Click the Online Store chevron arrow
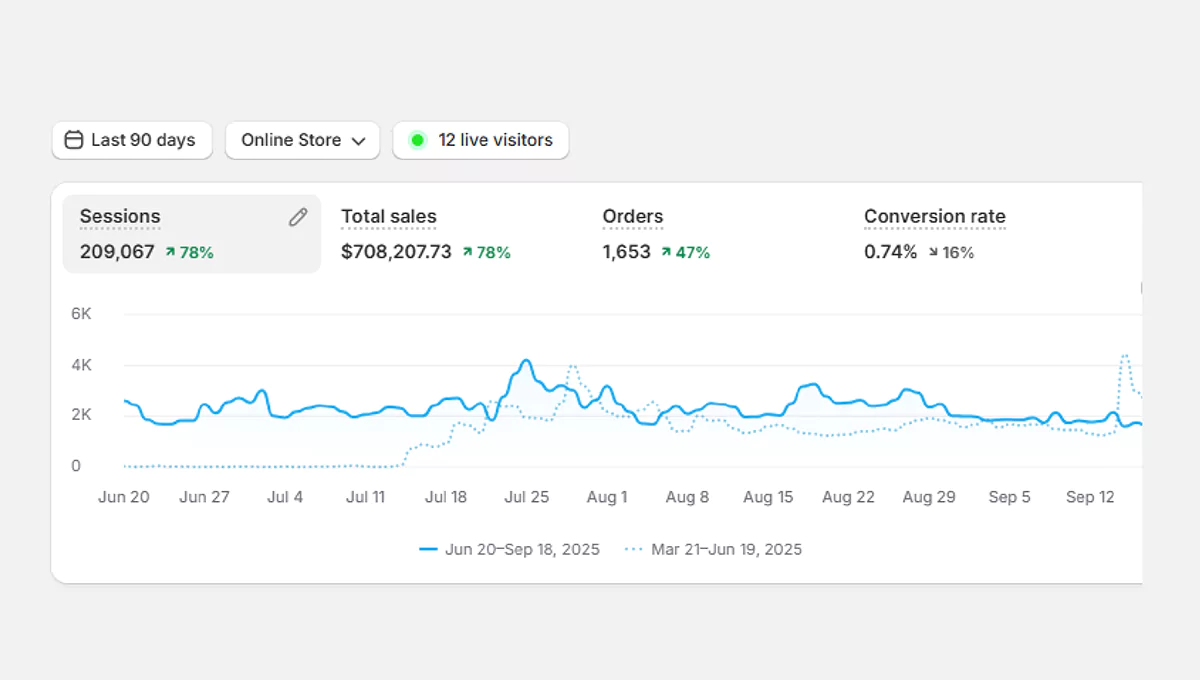Viewport: 1200px width, 680px height. [358, 141]
